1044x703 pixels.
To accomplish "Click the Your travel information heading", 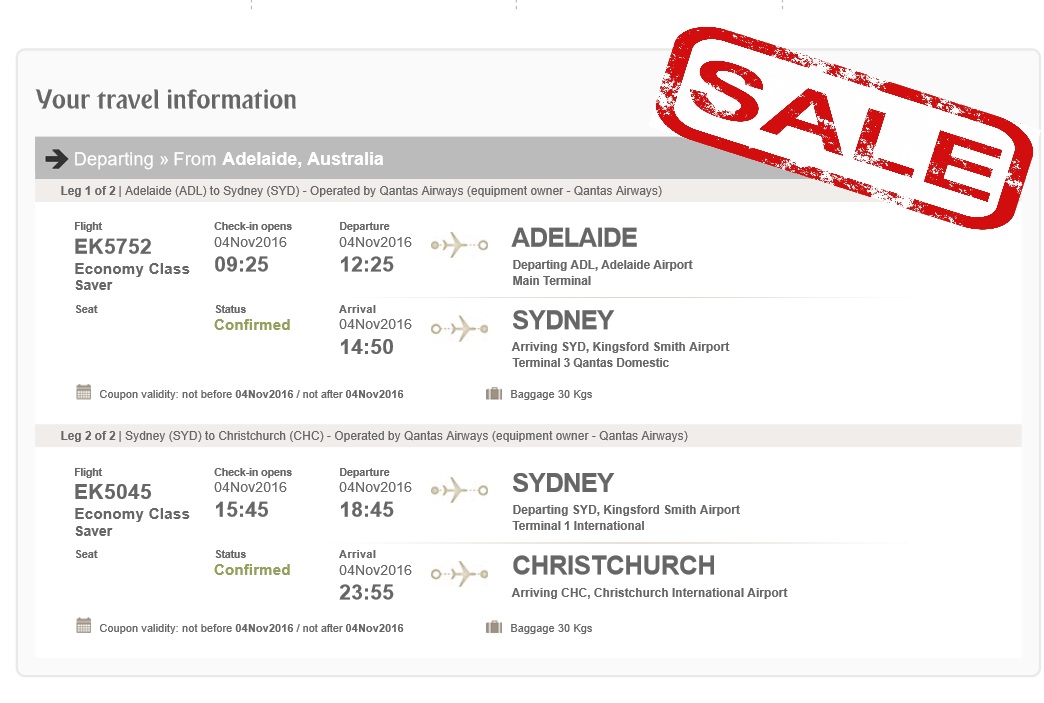I will pyautogui.click(x=166, y=99).
